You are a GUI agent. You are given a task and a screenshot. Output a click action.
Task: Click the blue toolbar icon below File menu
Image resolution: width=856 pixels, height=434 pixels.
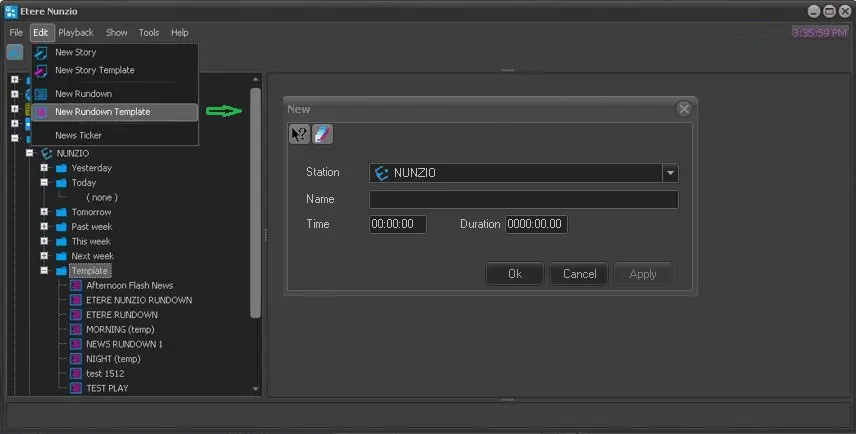(x=15, y=52)
